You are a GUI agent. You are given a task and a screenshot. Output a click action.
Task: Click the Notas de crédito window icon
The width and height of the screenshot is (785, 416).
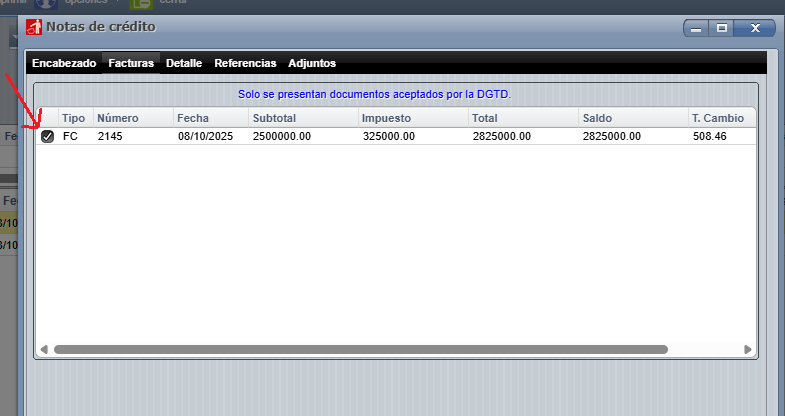point(34,27)
